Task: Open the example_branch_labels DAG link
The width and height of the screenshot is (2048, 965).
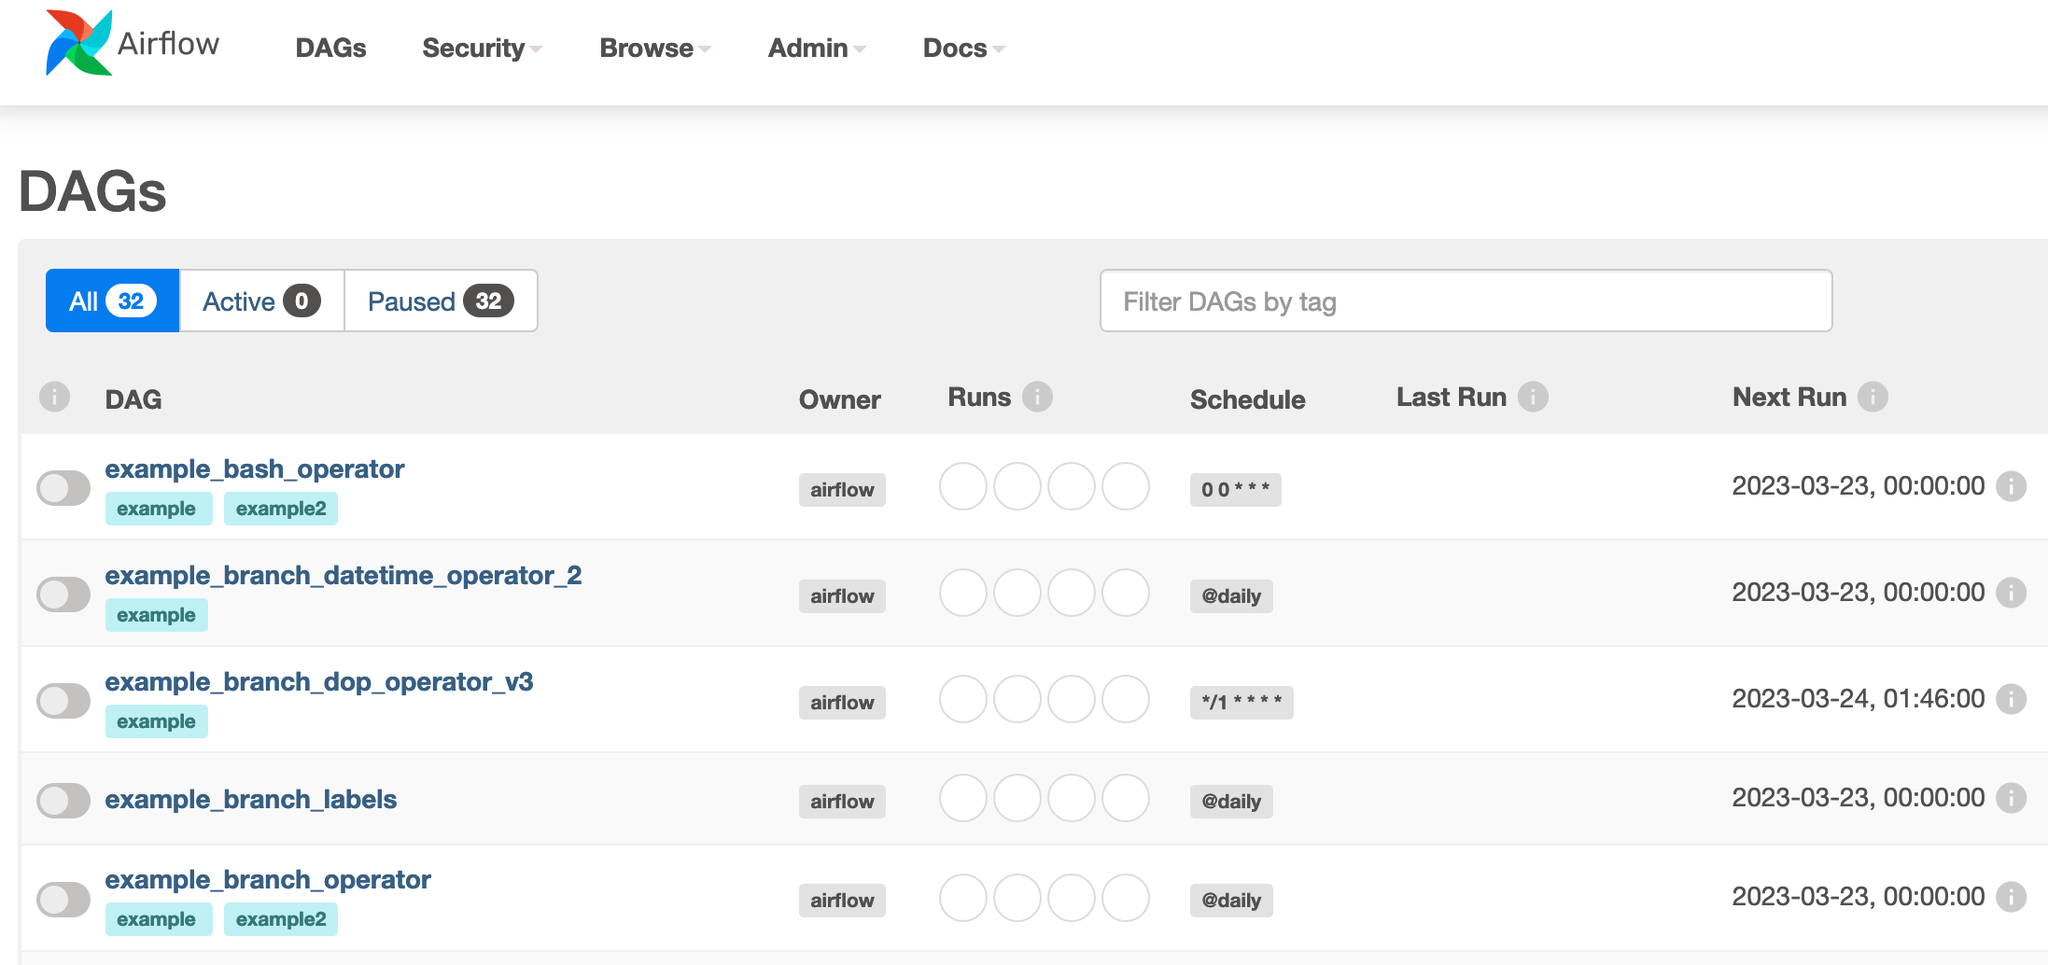Action: (251, 799)
